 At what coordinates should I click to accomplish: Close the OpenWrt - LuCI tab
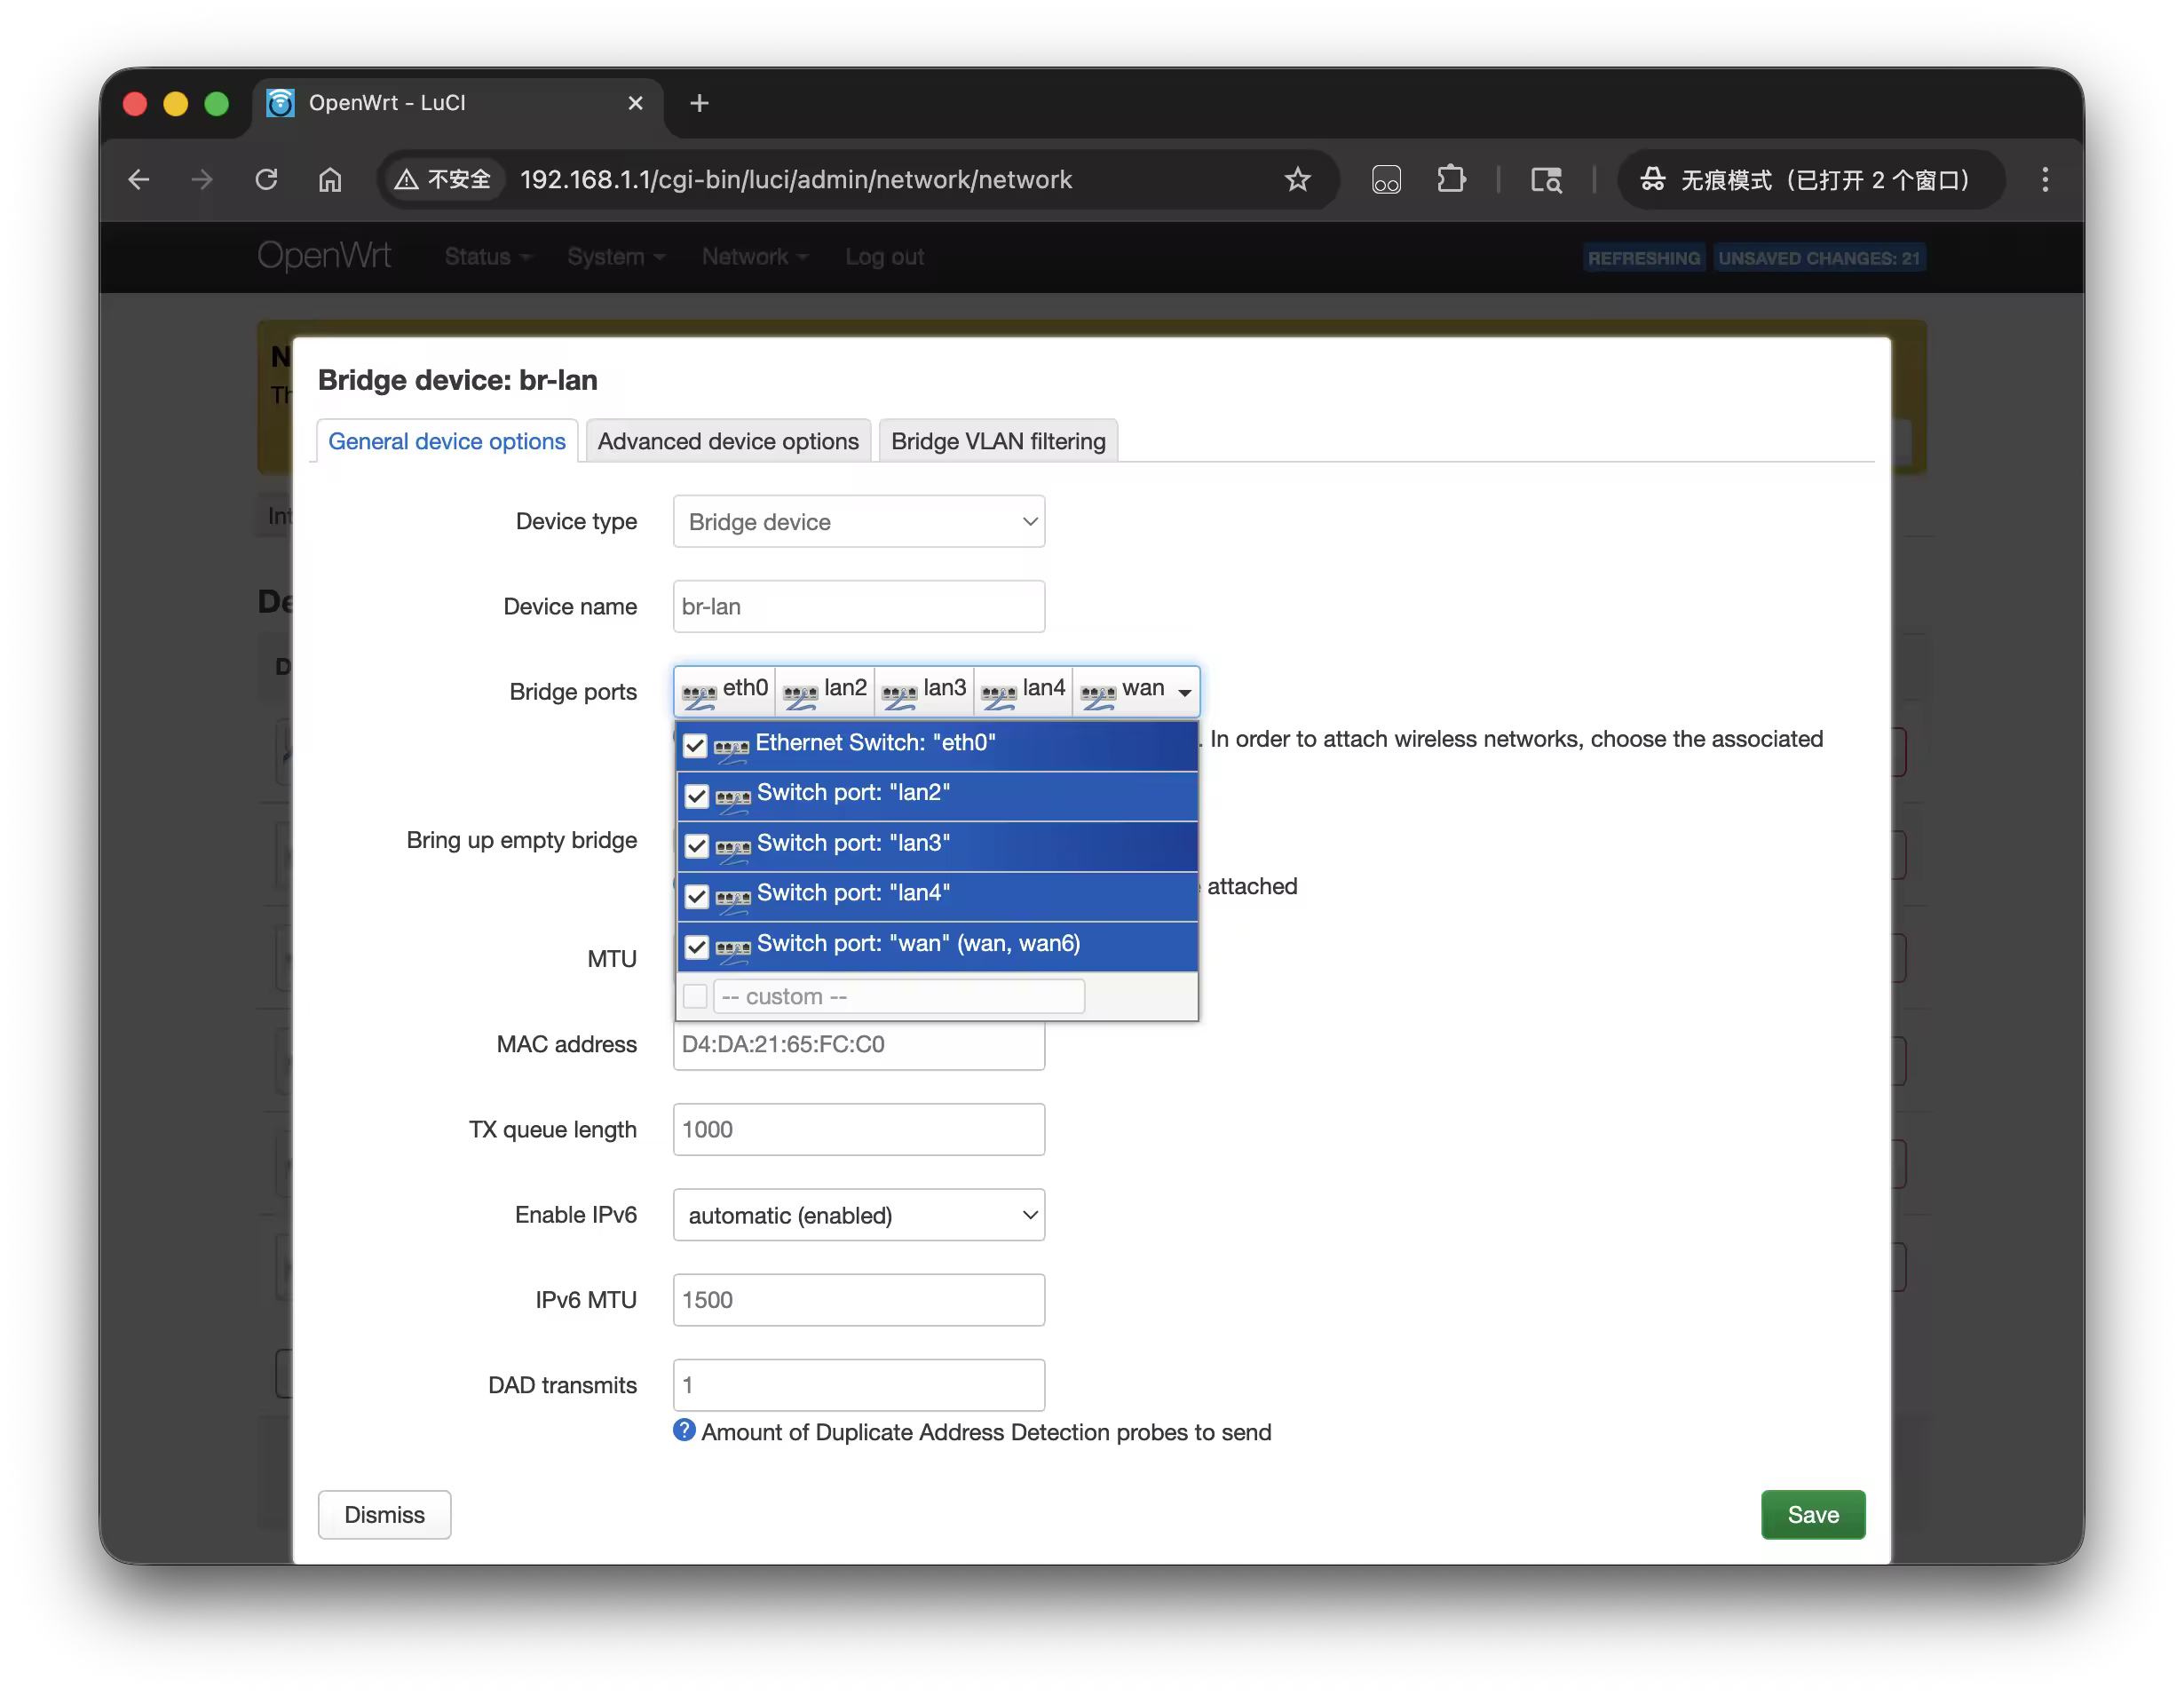[635, 103]
